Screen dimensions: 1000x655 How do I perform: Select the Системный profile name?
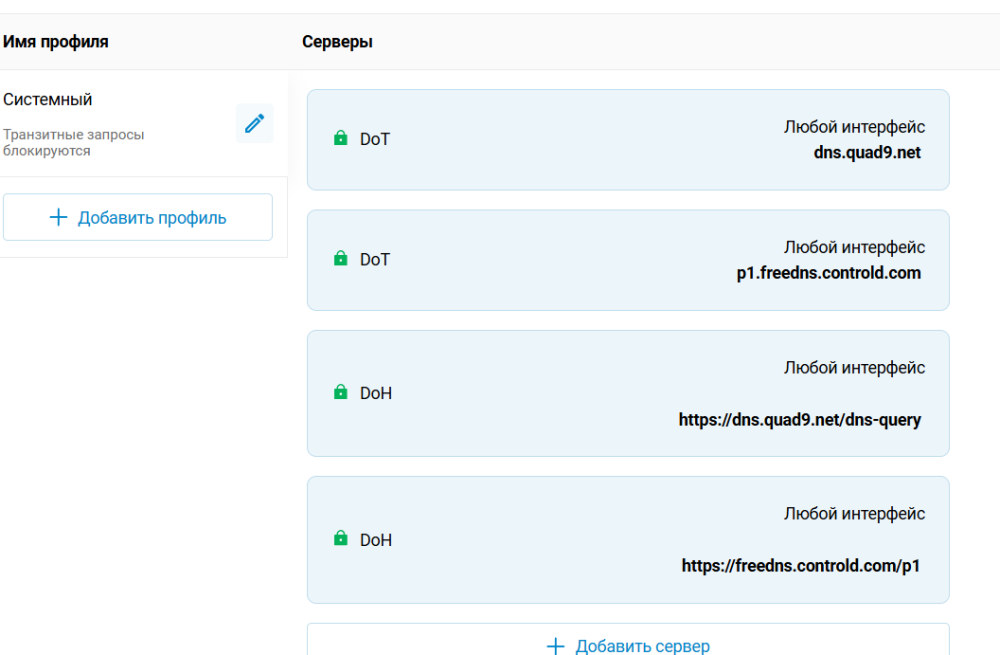pos(48,100)
